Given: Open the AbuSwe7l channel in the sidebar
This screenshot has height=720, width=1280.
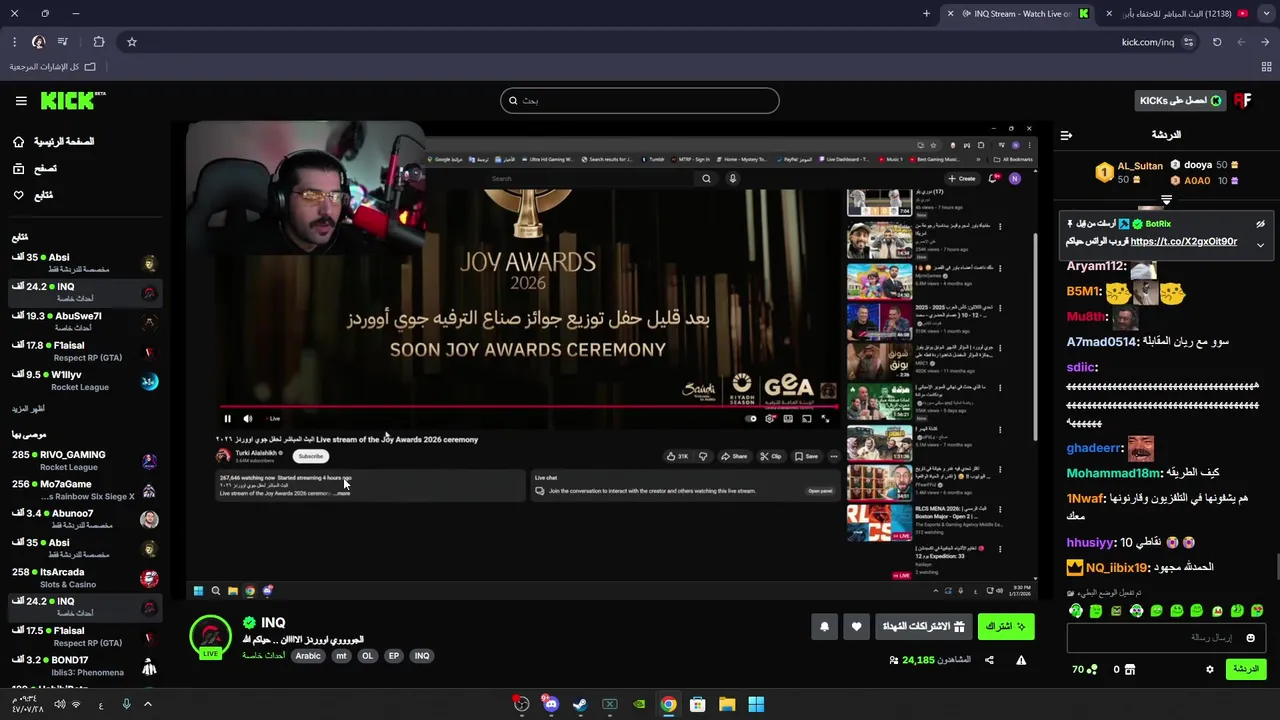Looking at the screenshot, I should click(85, 321).
